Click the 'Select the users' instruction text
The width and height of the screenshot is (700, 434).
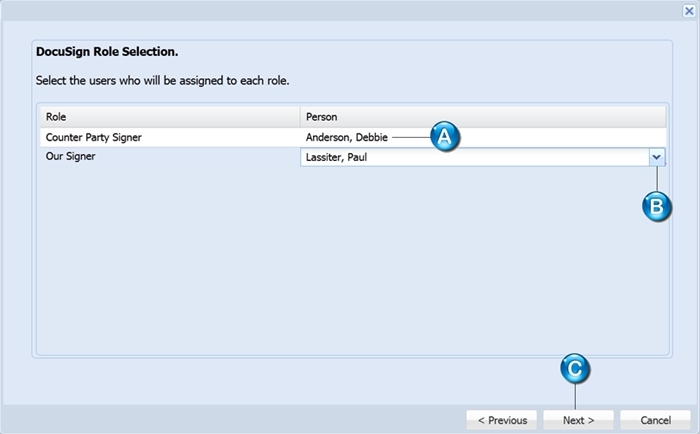[162, 81]
